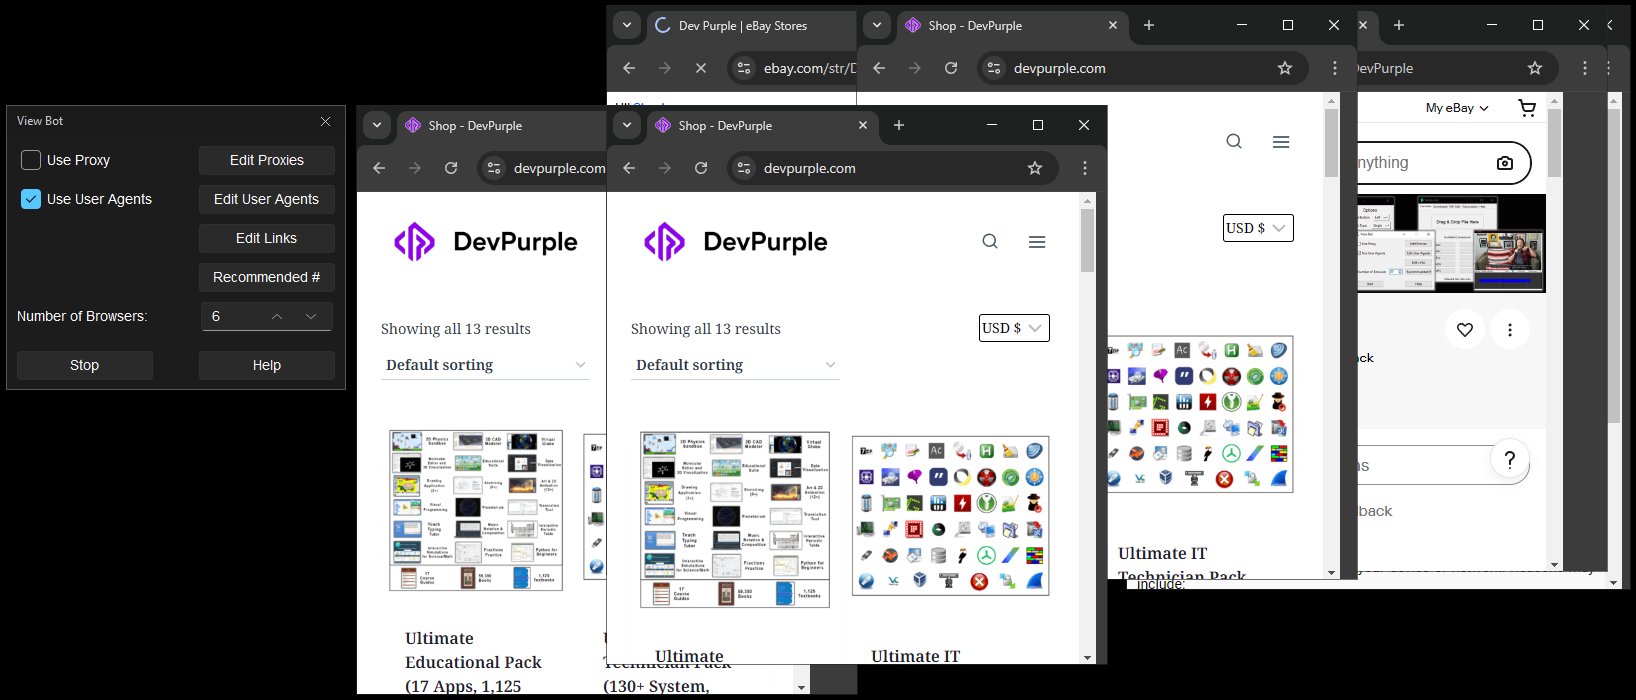This screenshot has height=700, width=1636.
Task: Expand the USD $ currency dropdown in front window
Action: click(x=1014, y=328)
